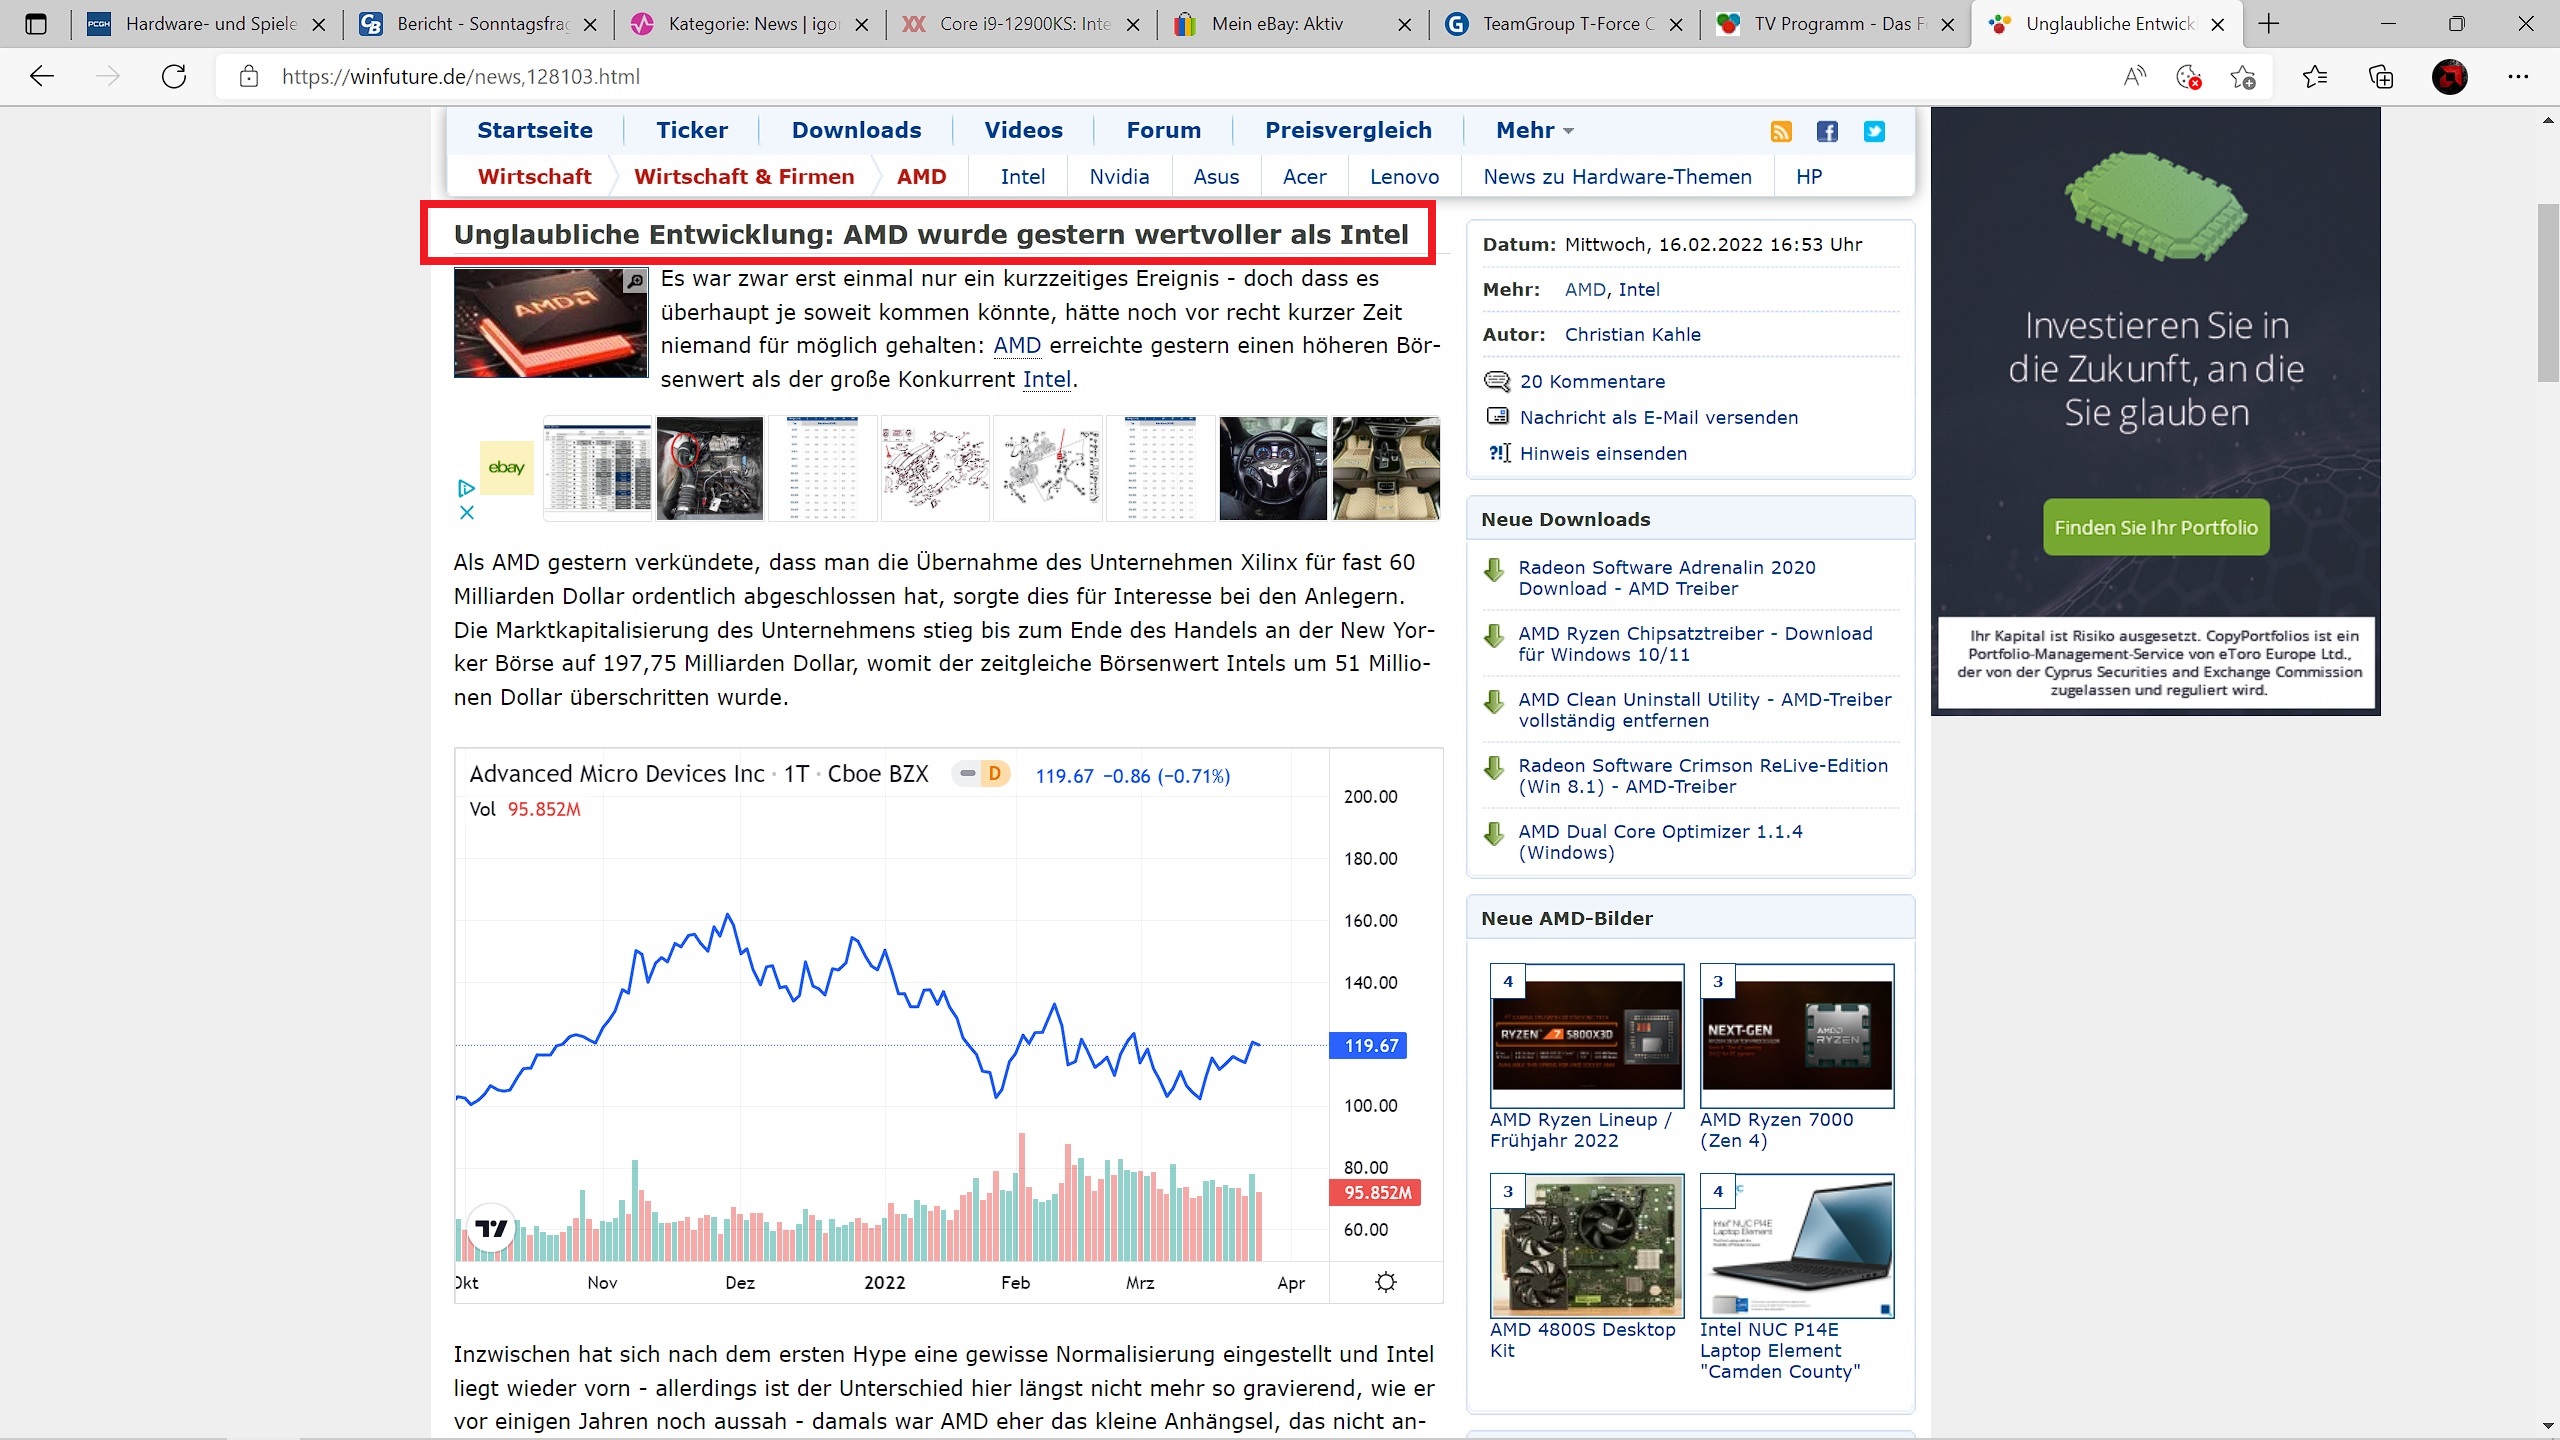Click the page vertical scrollbar thumb
2560x1440 pixels.
pyautogui.click(x=2547, y=292)
